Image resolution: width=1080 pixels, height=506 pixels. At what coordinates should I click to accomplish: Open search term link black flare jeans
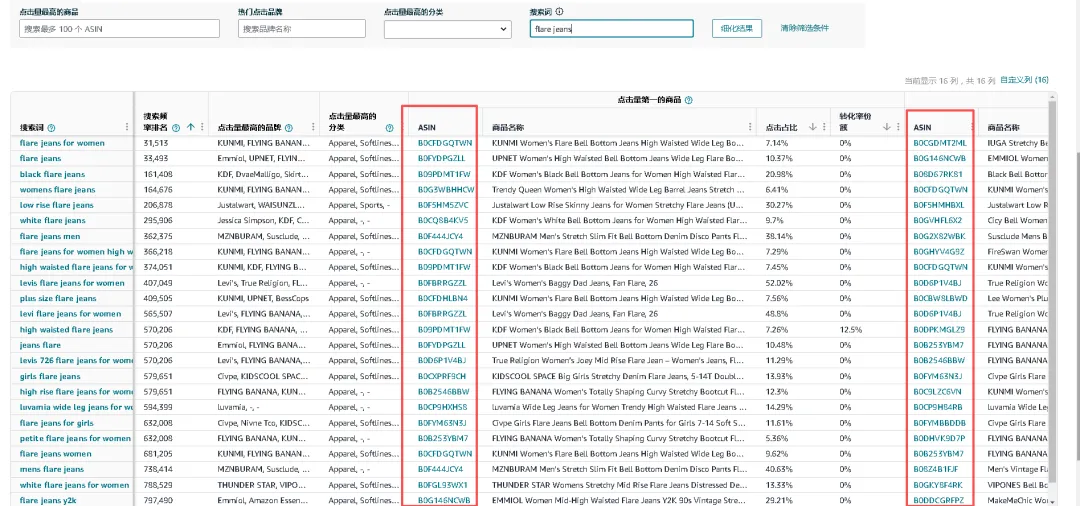(x=52, y=174)
